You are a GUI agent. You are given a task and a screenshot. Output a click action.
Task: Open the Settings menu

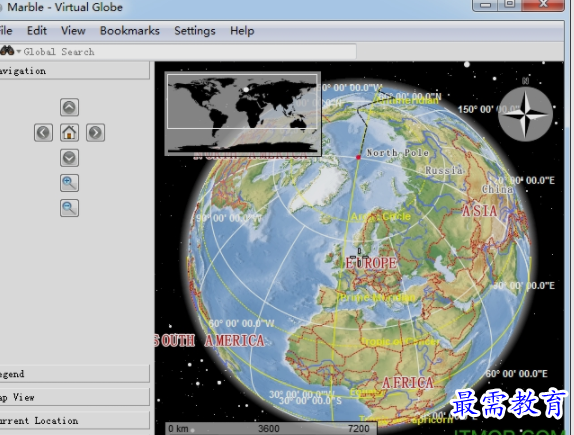click(x=195, y=31)
